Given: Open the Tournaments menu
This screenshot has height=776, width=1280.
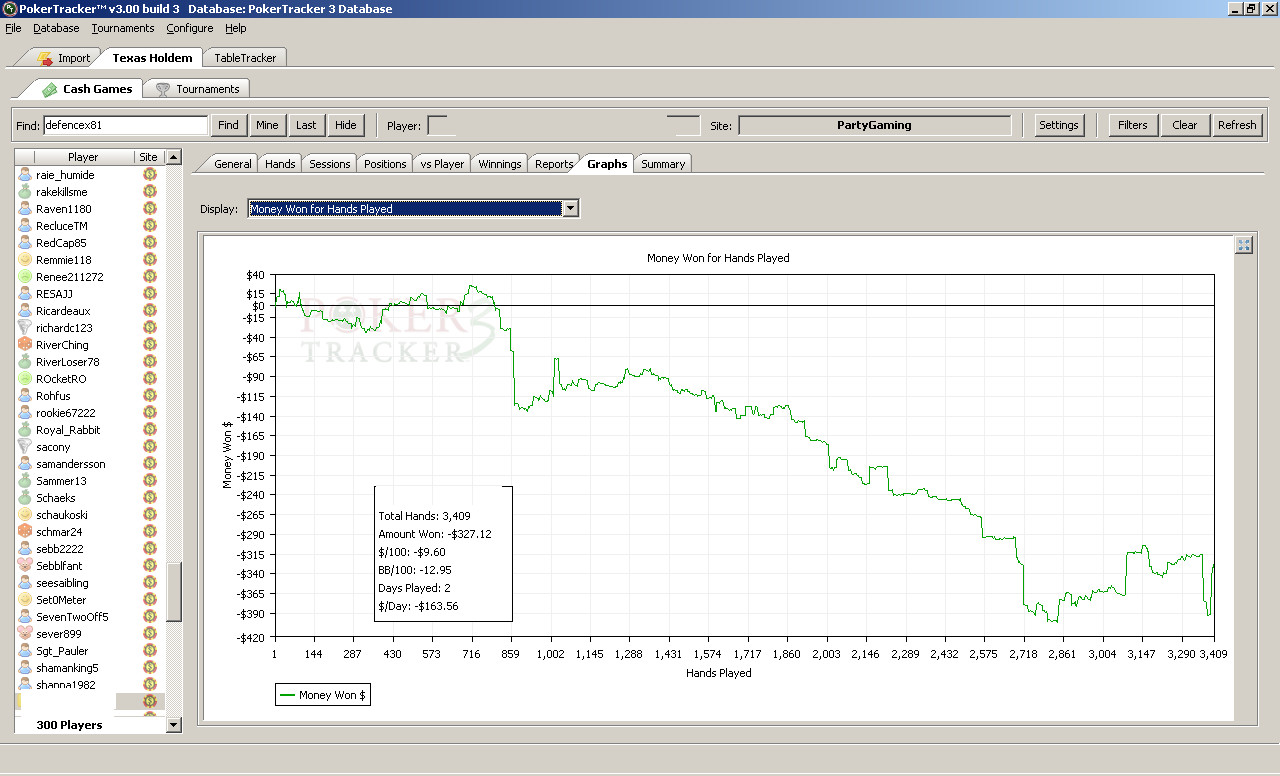Looking at the screenshot, I should [123, 28].
